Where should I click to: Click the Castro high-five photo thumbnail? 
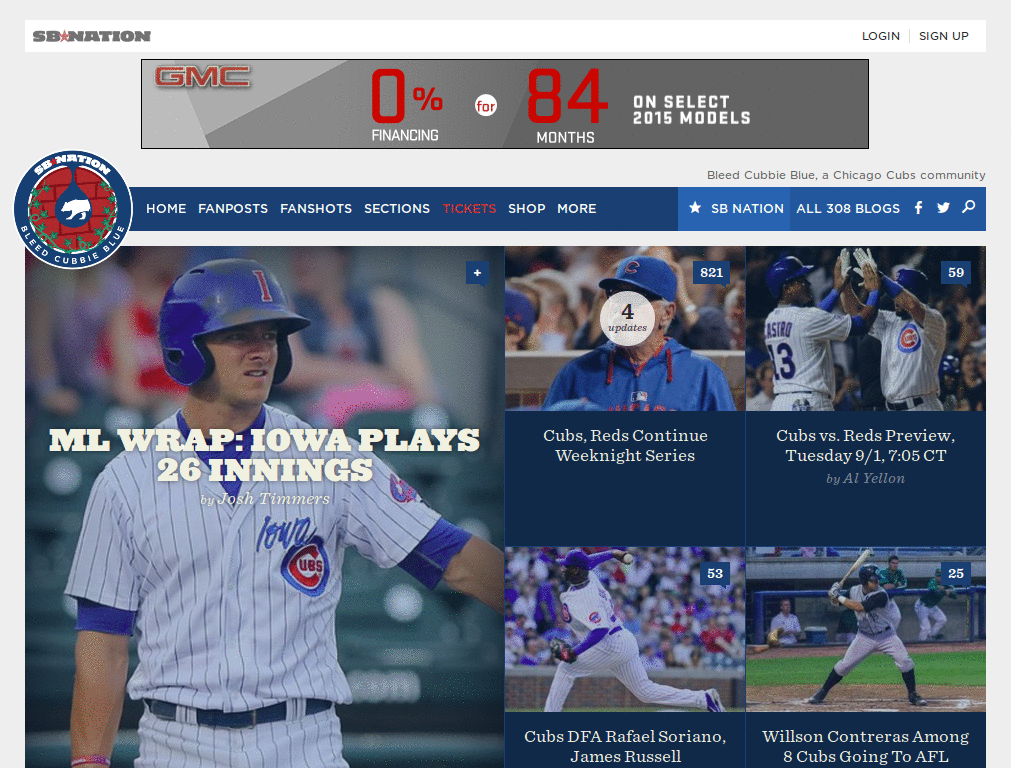(866, 328)
